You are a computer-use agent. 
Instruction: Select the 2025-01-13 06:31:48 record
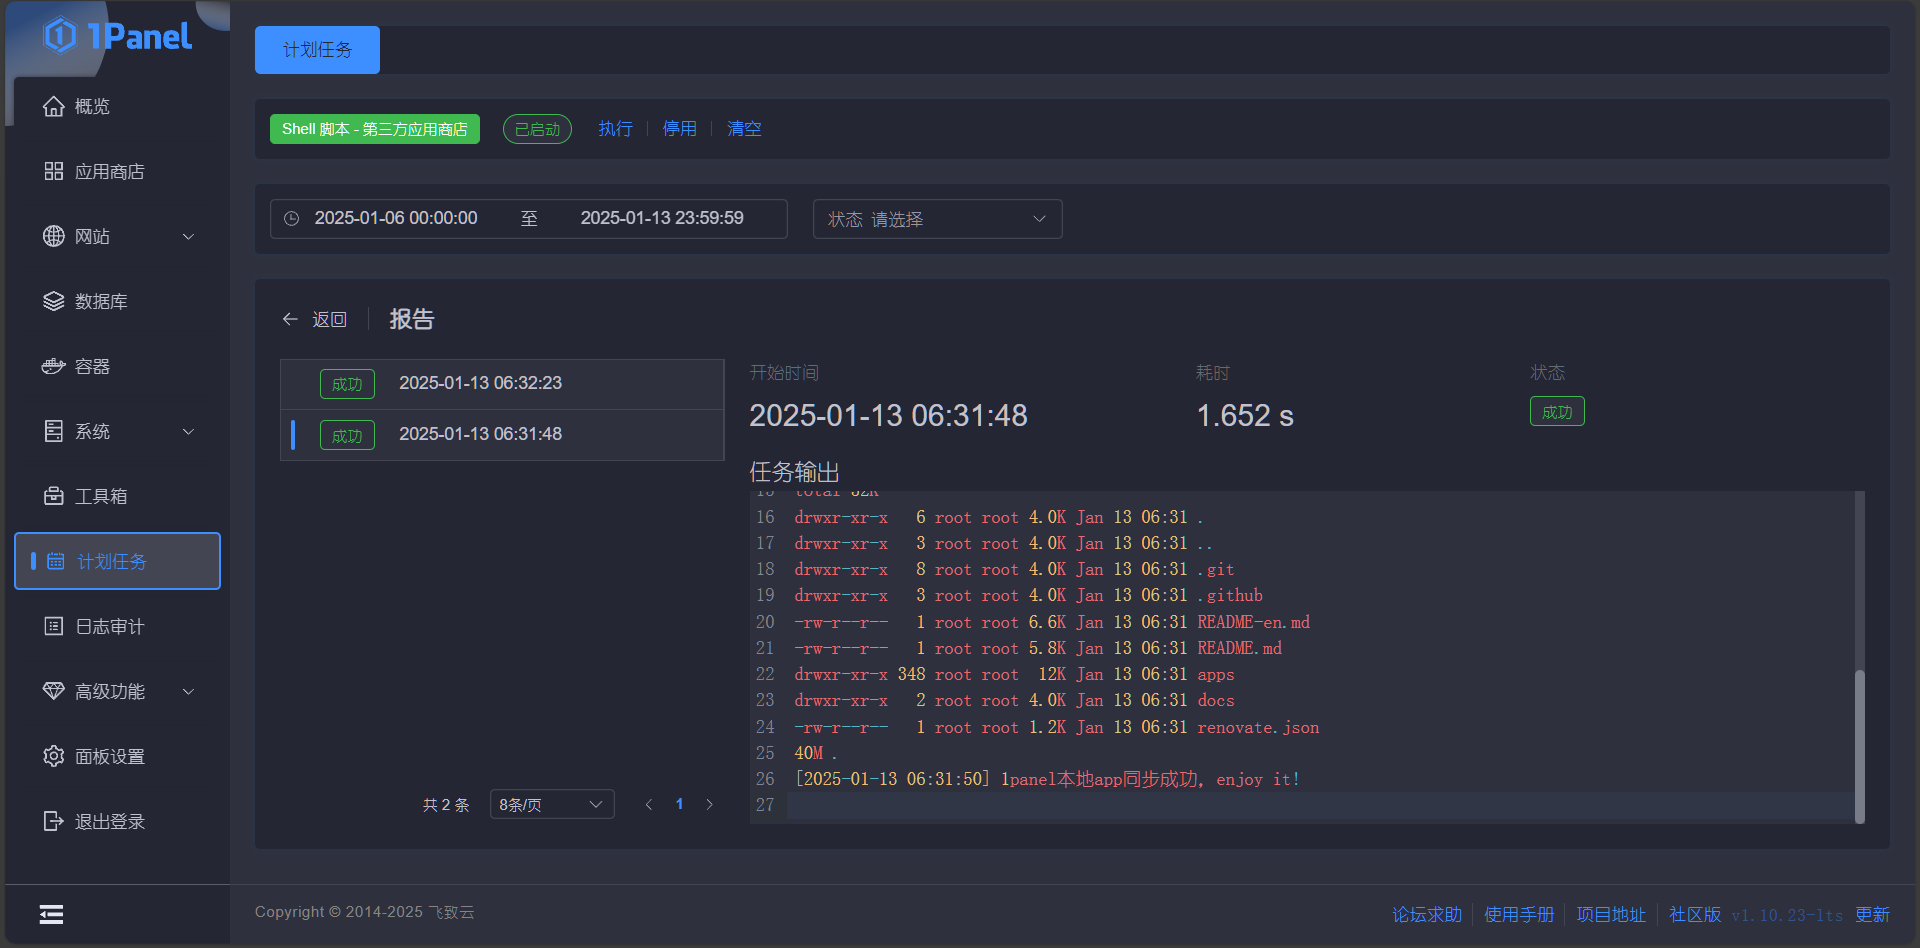coord(502,435)
